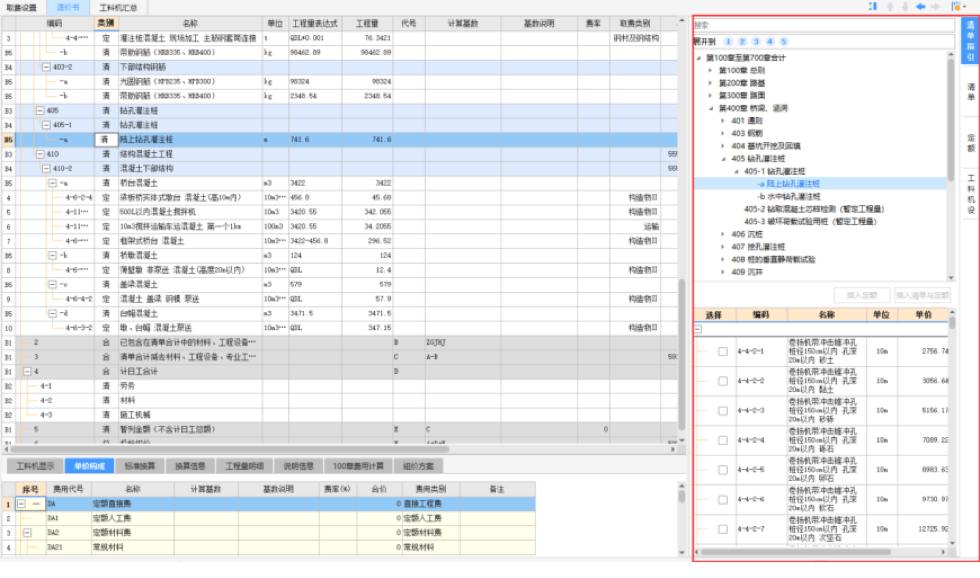The height and width of the screenshot is (578, 980).
Task: Tick checkbox for quota 4-4-2-4
Action: click(723, 440)
